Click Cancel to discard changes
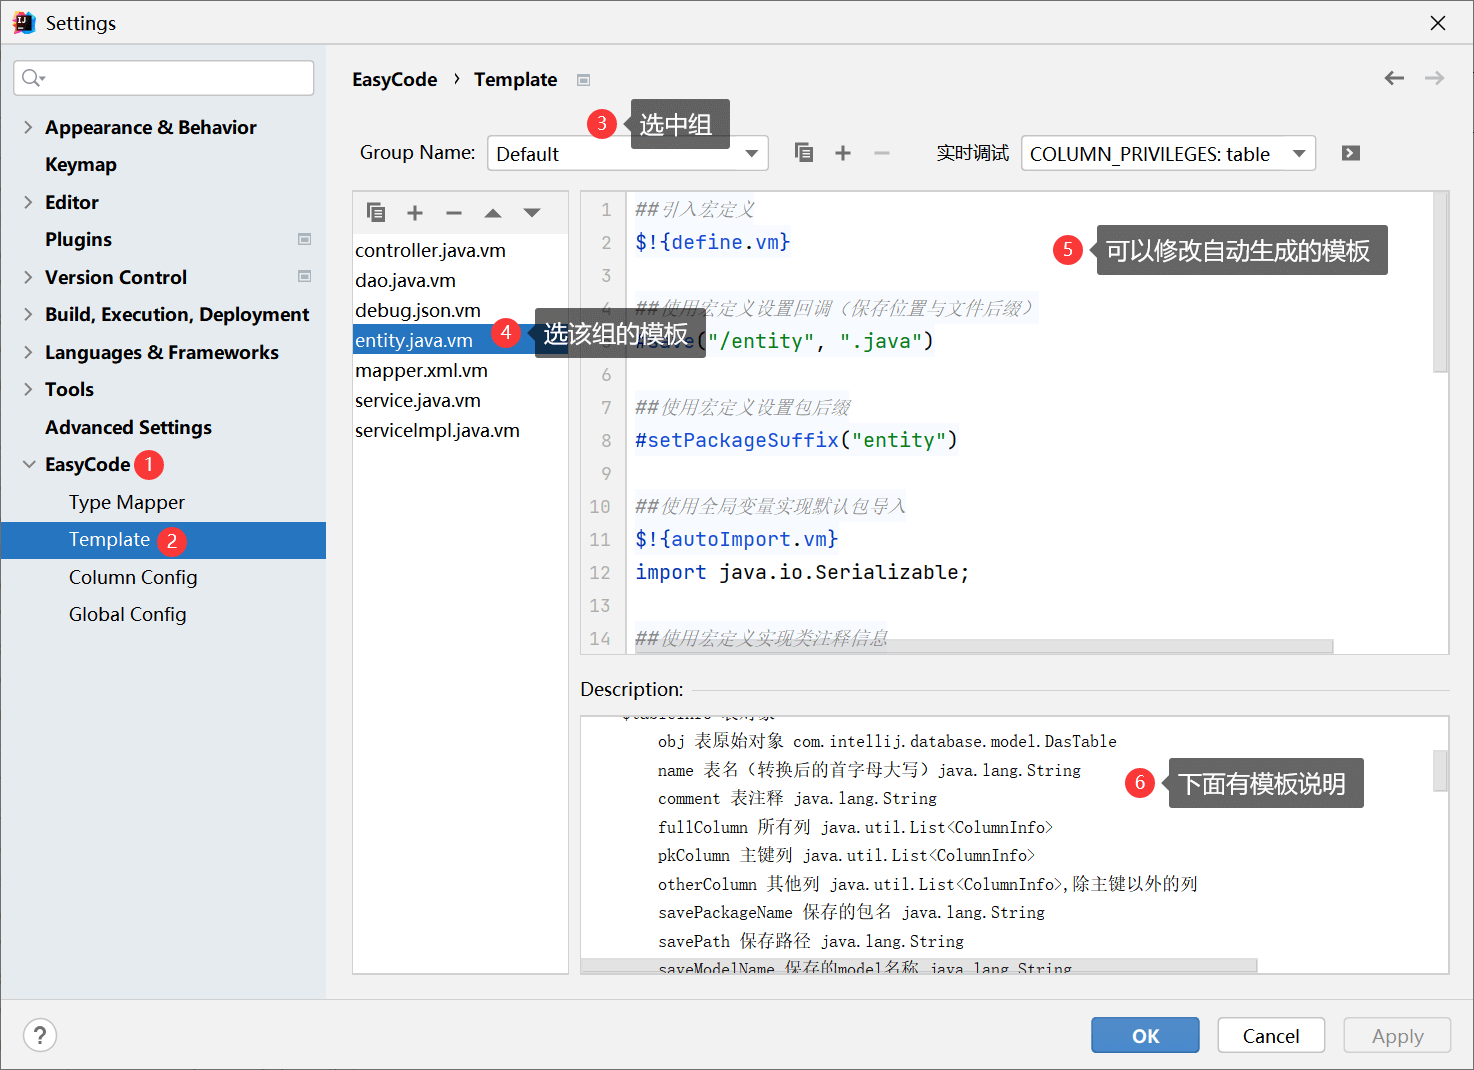1474x1070 pixels. click(x=1271, y=1035)
